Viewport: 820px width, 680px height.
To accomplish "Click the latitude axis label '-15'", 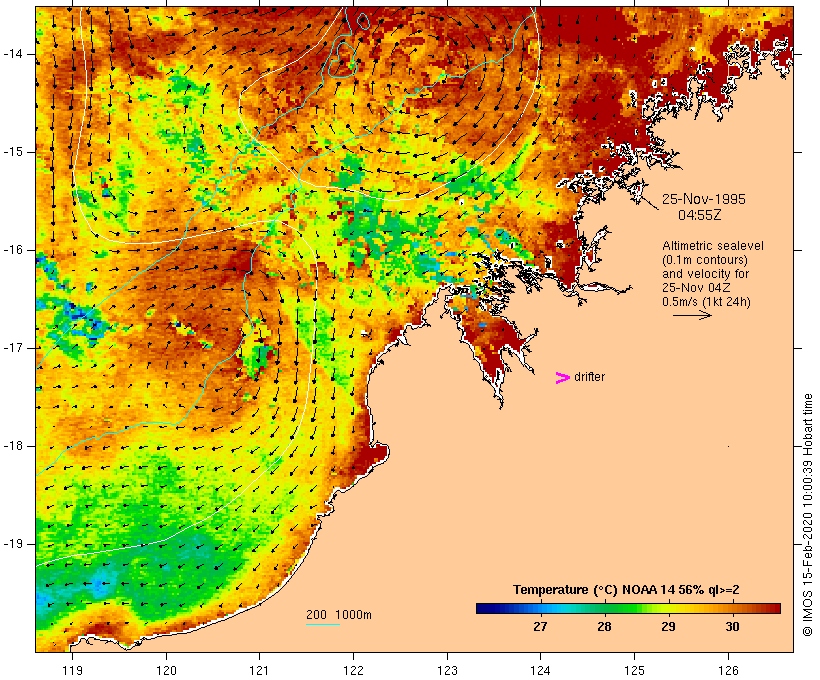I will tap(12, 152).
